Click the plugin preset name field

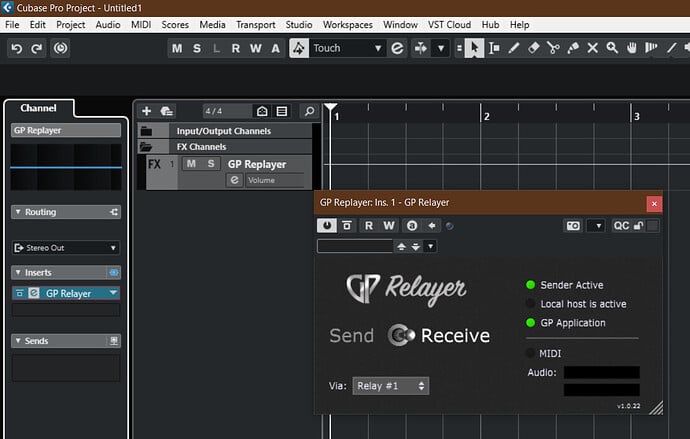tap(355, 246)
